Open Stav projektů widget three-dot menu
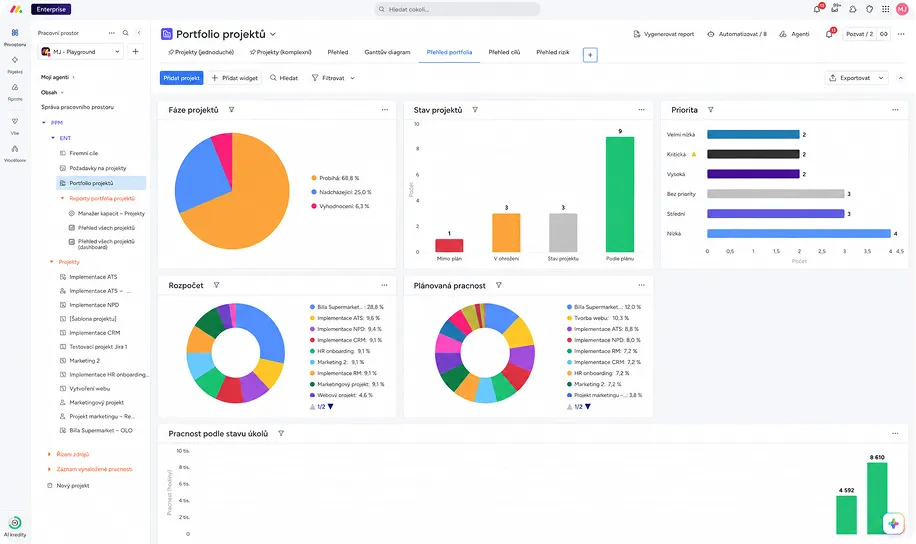Screen dimensions: 916x544 641,110
